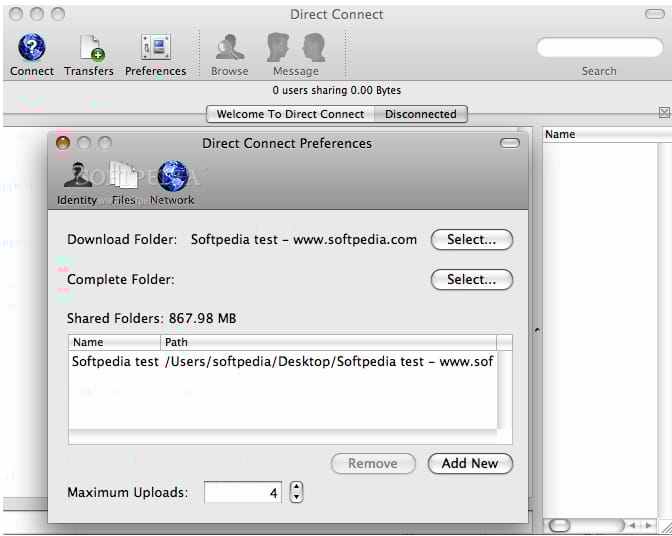Click the disabled Remove button
This screenshot has width=672, height=536.
coord(373,464)
